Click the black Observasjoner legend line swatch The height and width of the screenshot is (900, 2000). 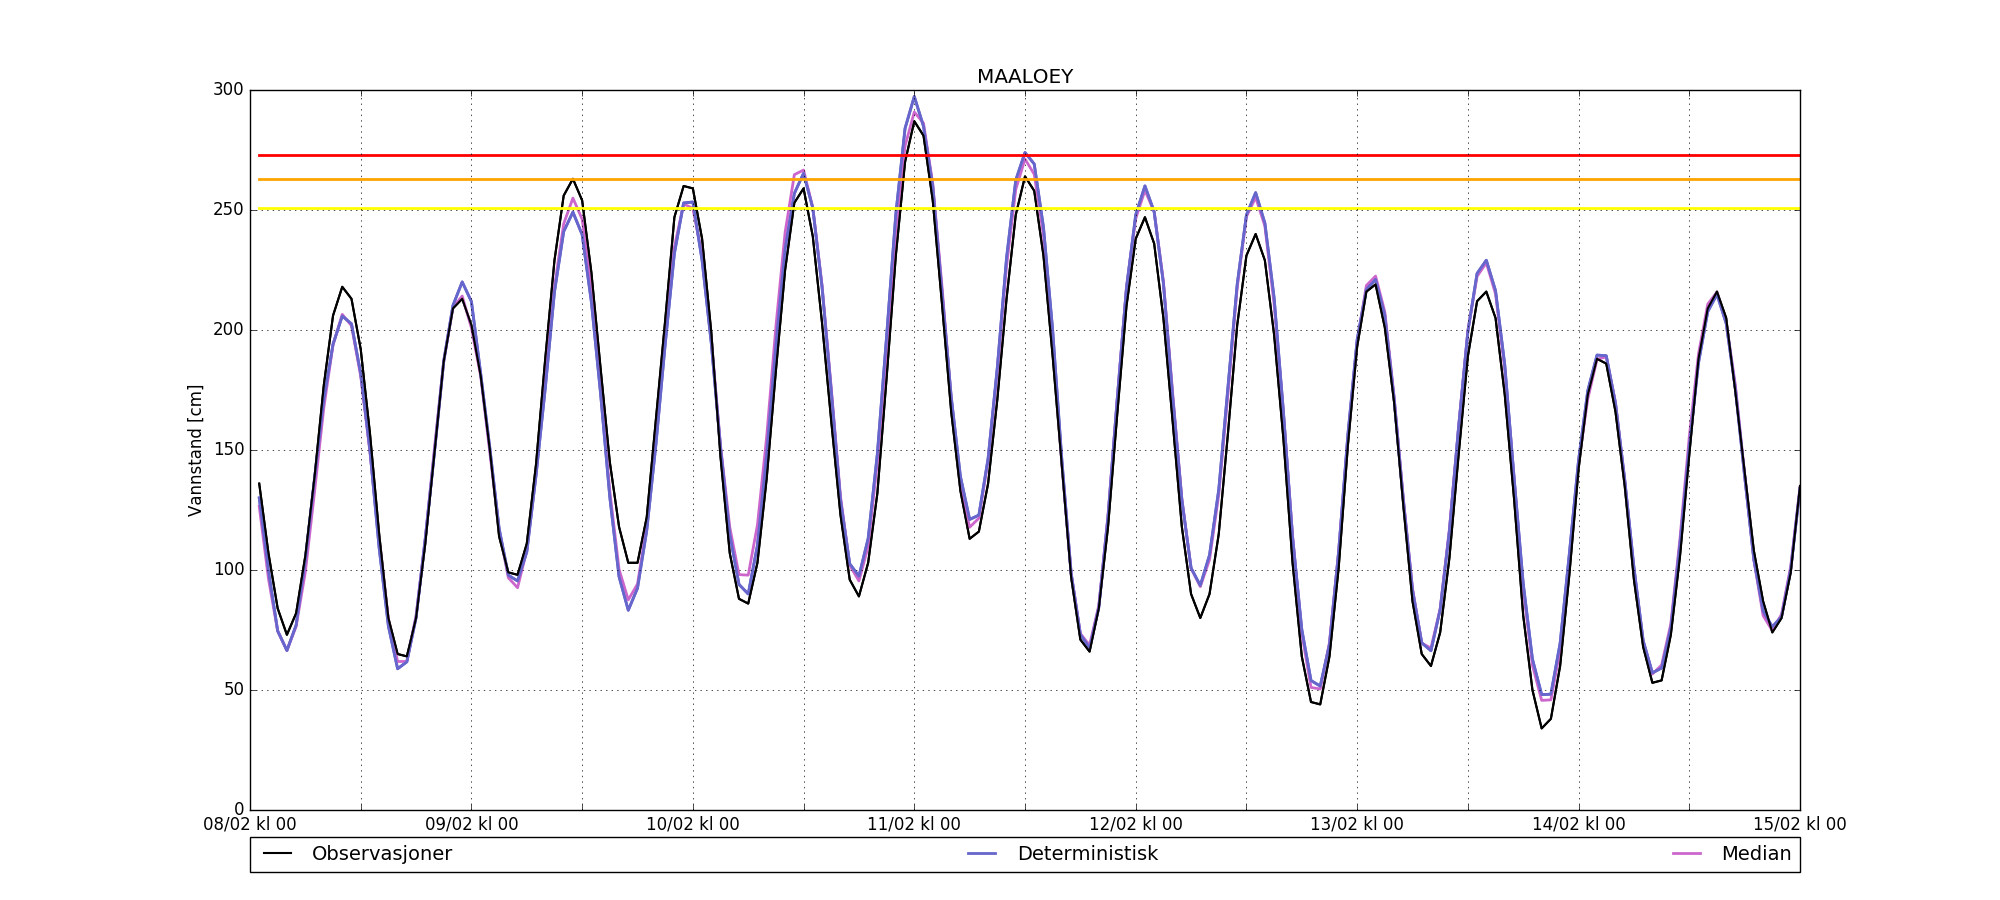point(277,854)
